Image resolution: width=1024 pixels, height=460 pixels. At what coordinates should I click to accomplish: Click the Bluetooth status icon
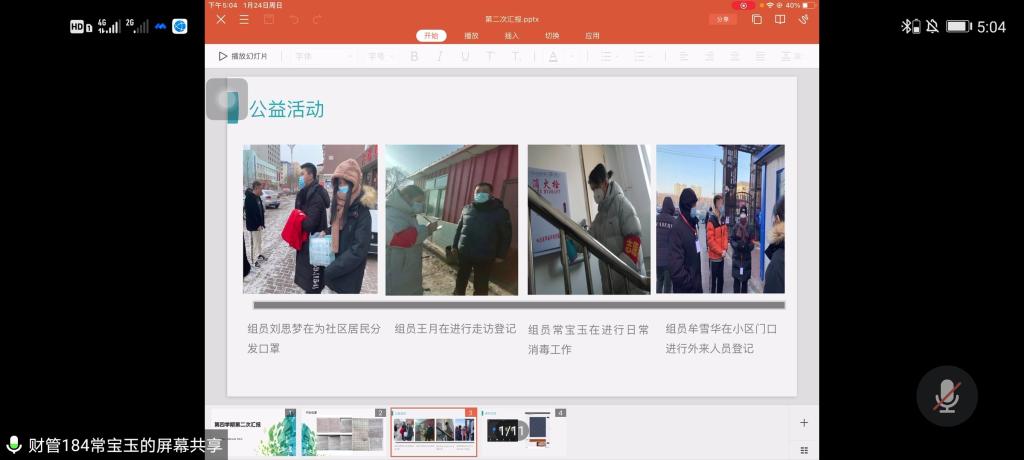[910, 26]
